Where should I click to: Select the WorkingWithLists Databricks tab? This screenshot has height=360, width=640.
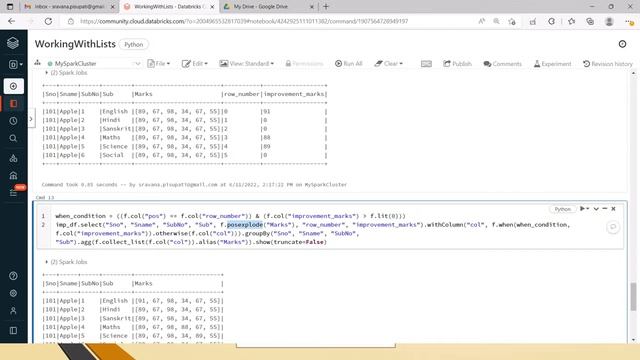169,7
